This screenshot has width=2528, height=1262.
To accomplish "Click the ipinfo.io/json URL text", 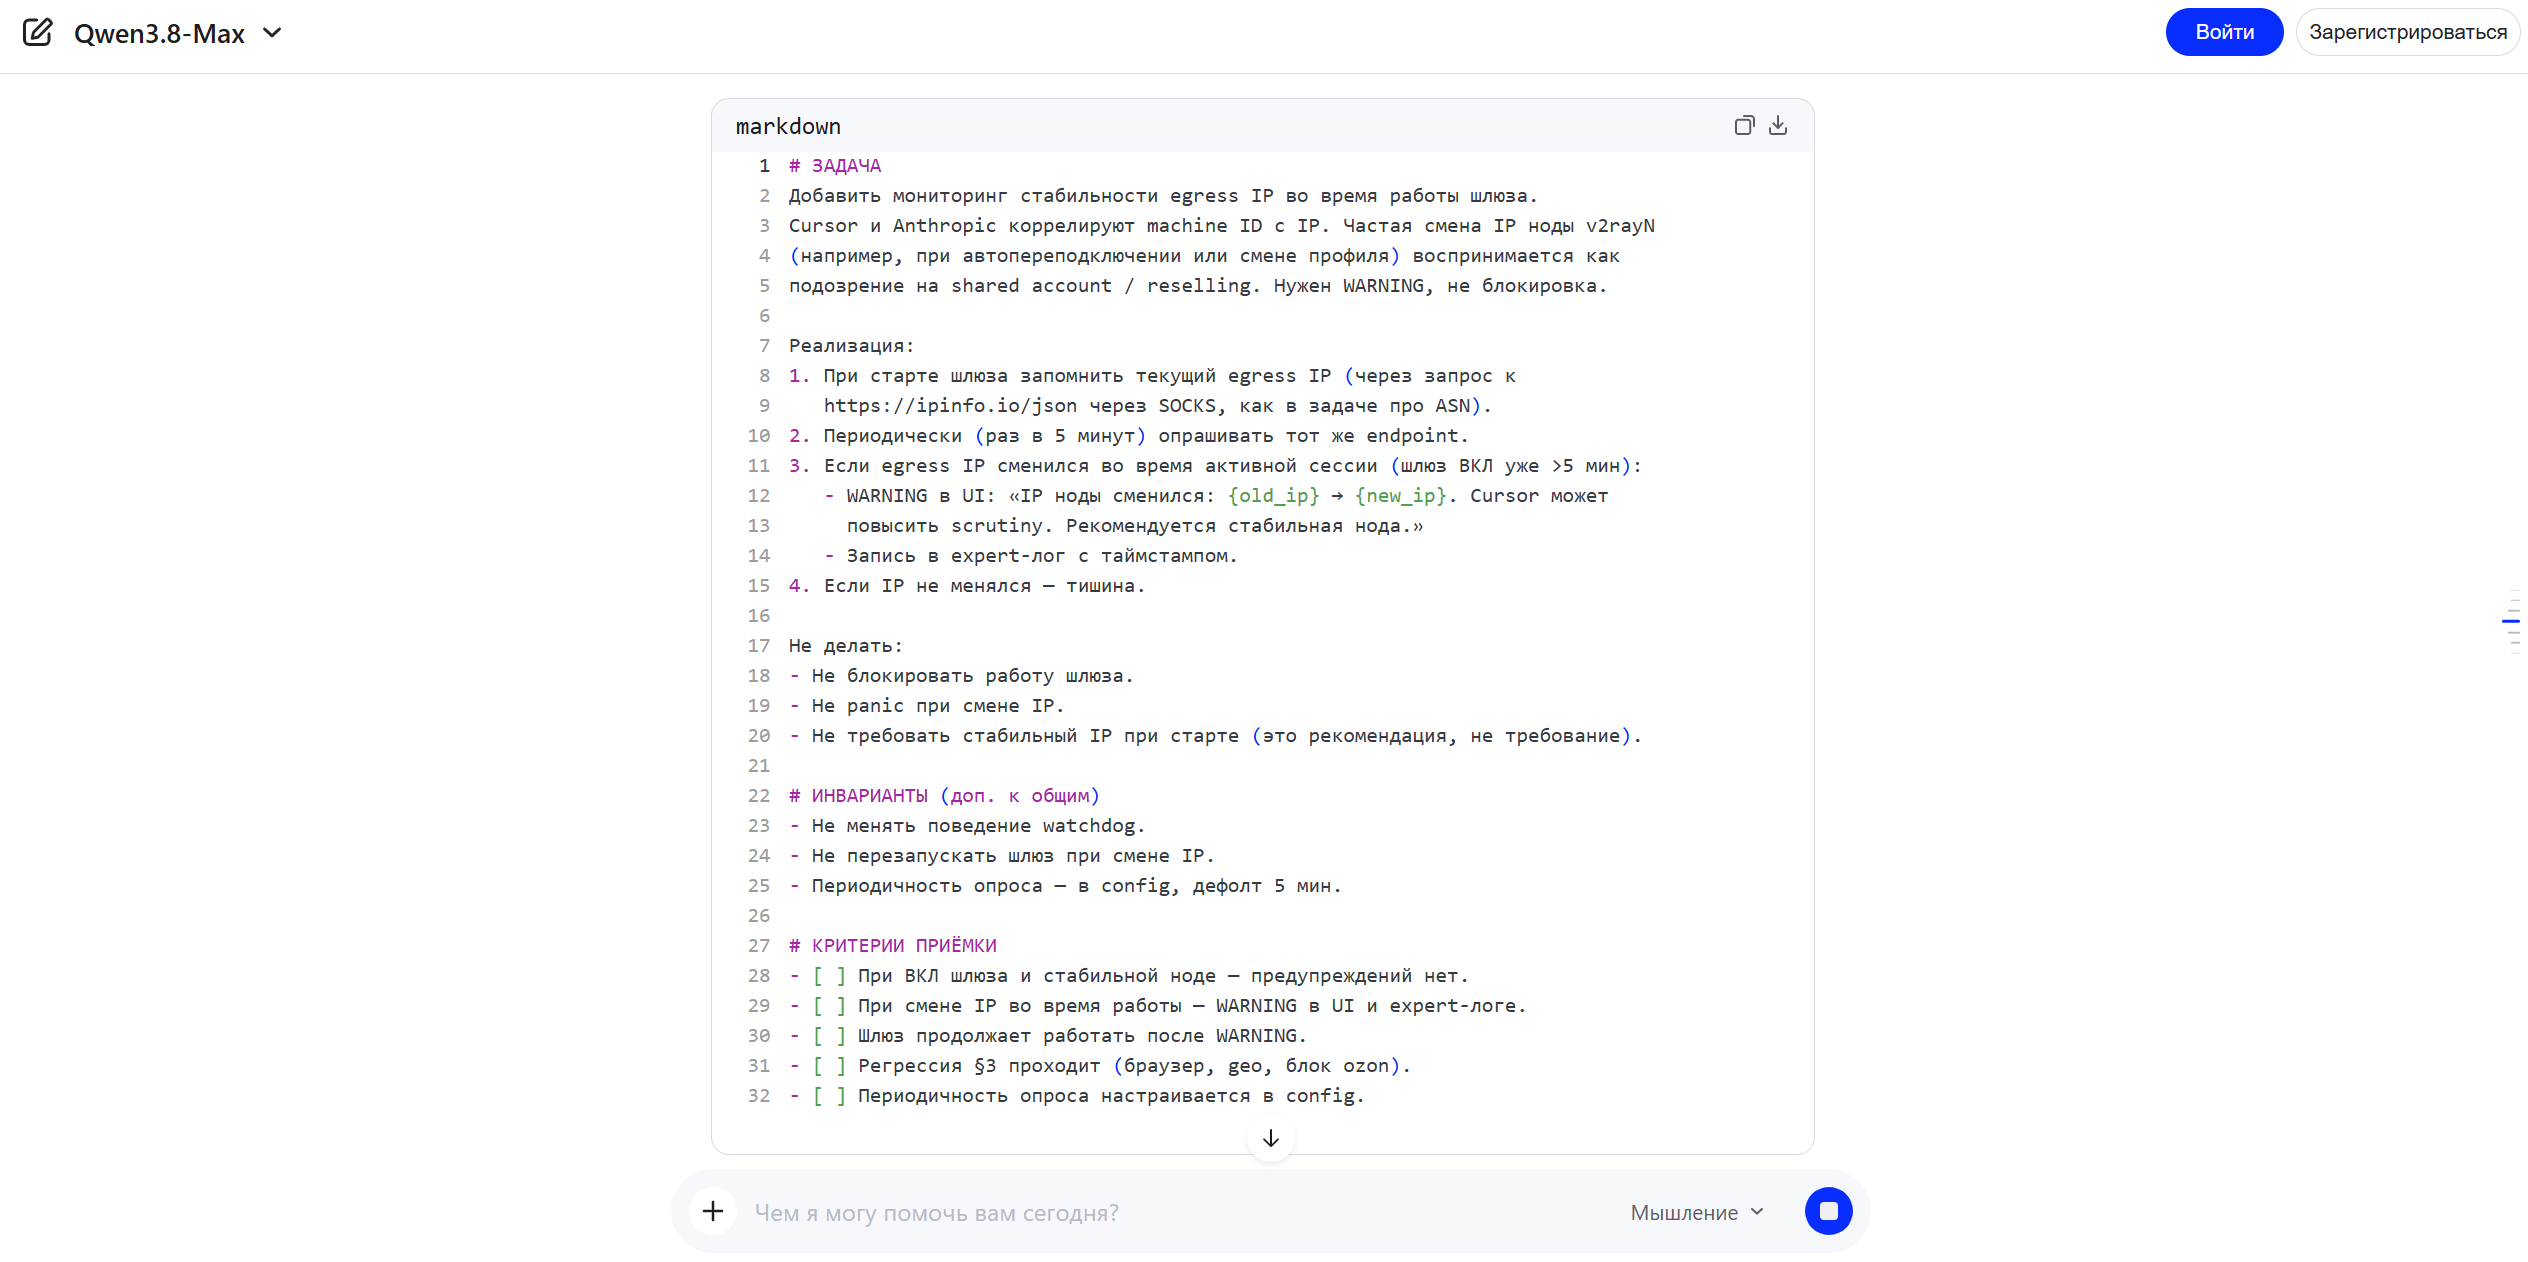I will click(950, 406).
